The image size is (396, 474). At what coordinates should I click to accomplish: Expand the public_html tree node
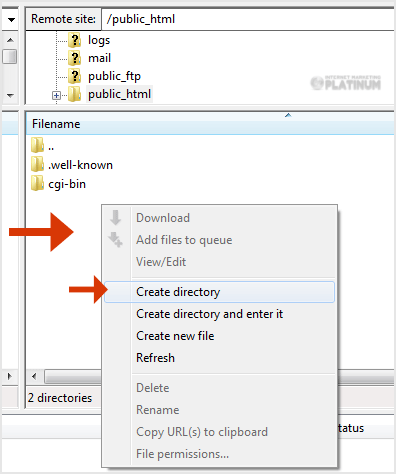click(56, 96)
